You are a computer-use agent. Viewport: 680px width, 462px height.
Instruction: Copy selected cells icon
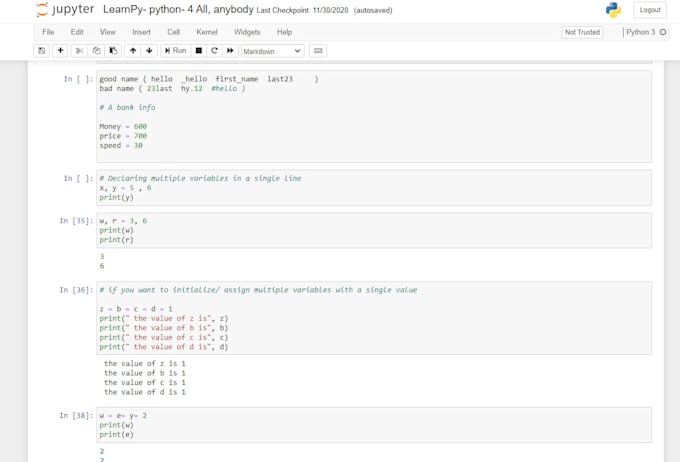[96, 51]
